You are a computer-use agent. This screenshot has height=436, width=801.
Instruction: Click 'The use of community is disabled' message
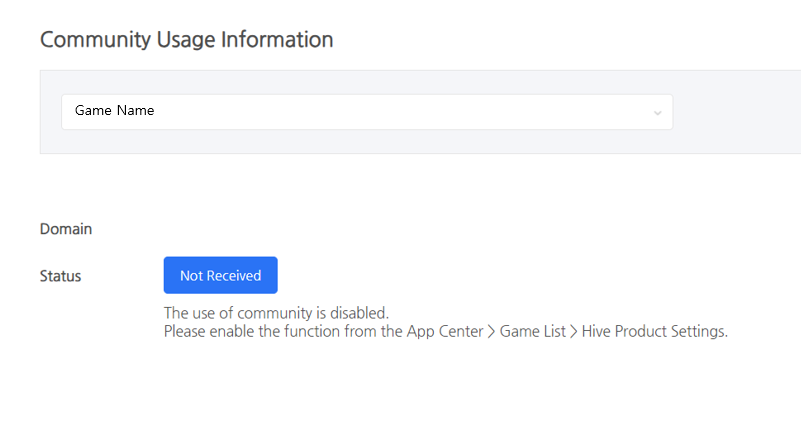[276, 313]
